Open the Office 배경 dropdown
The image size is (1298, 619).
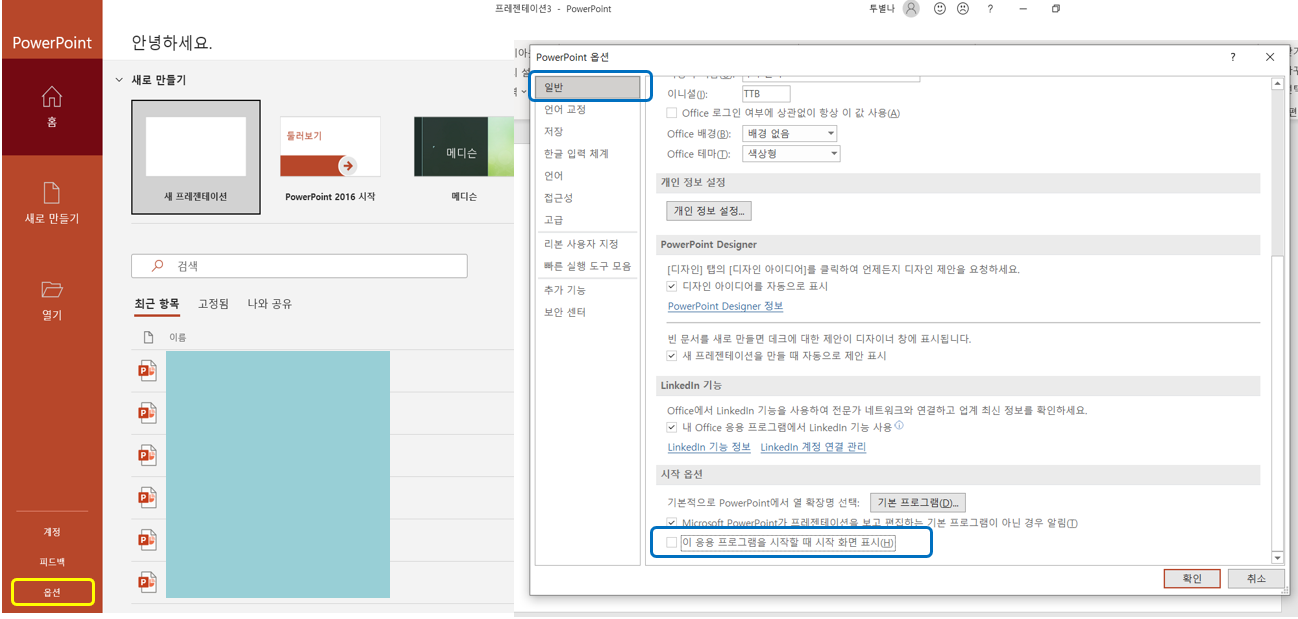coord(790,133)
